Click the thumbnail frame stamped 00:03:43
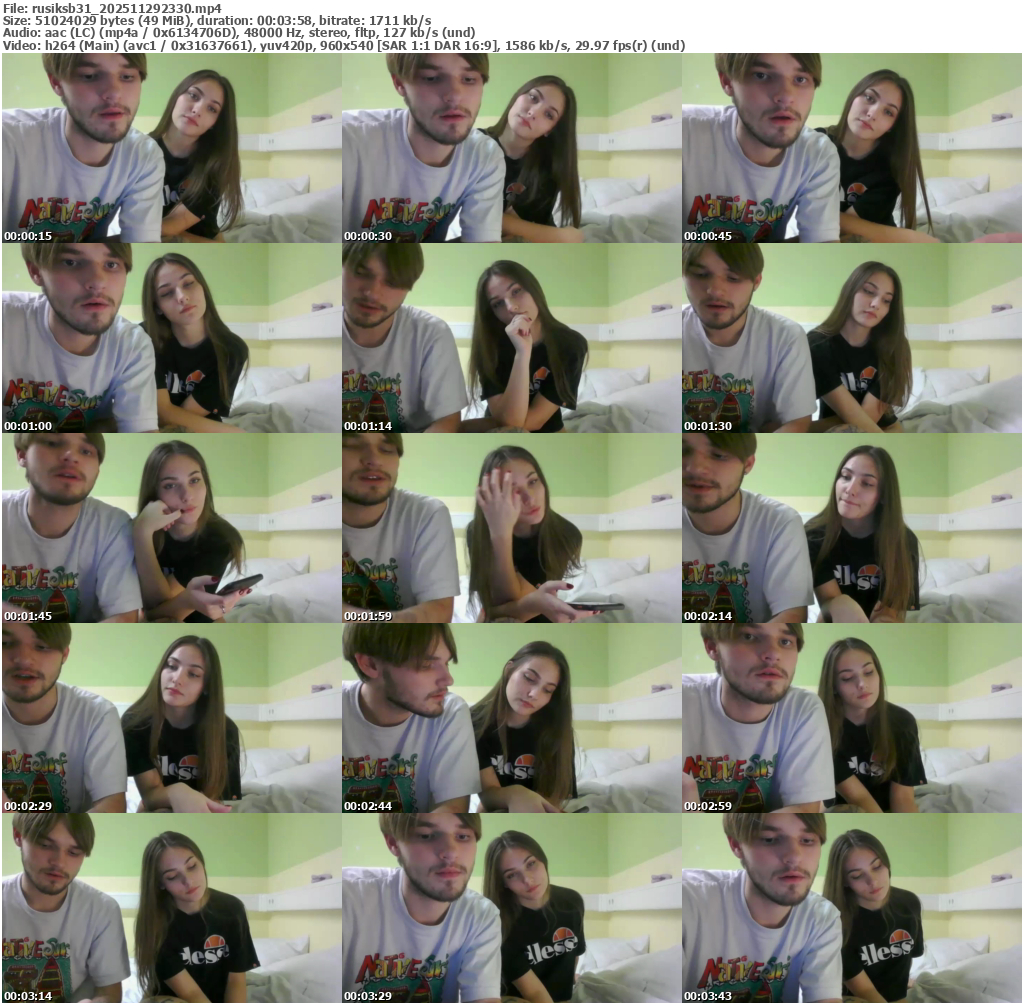This screenshot has width=1024, height=1003. coord(852,908)
